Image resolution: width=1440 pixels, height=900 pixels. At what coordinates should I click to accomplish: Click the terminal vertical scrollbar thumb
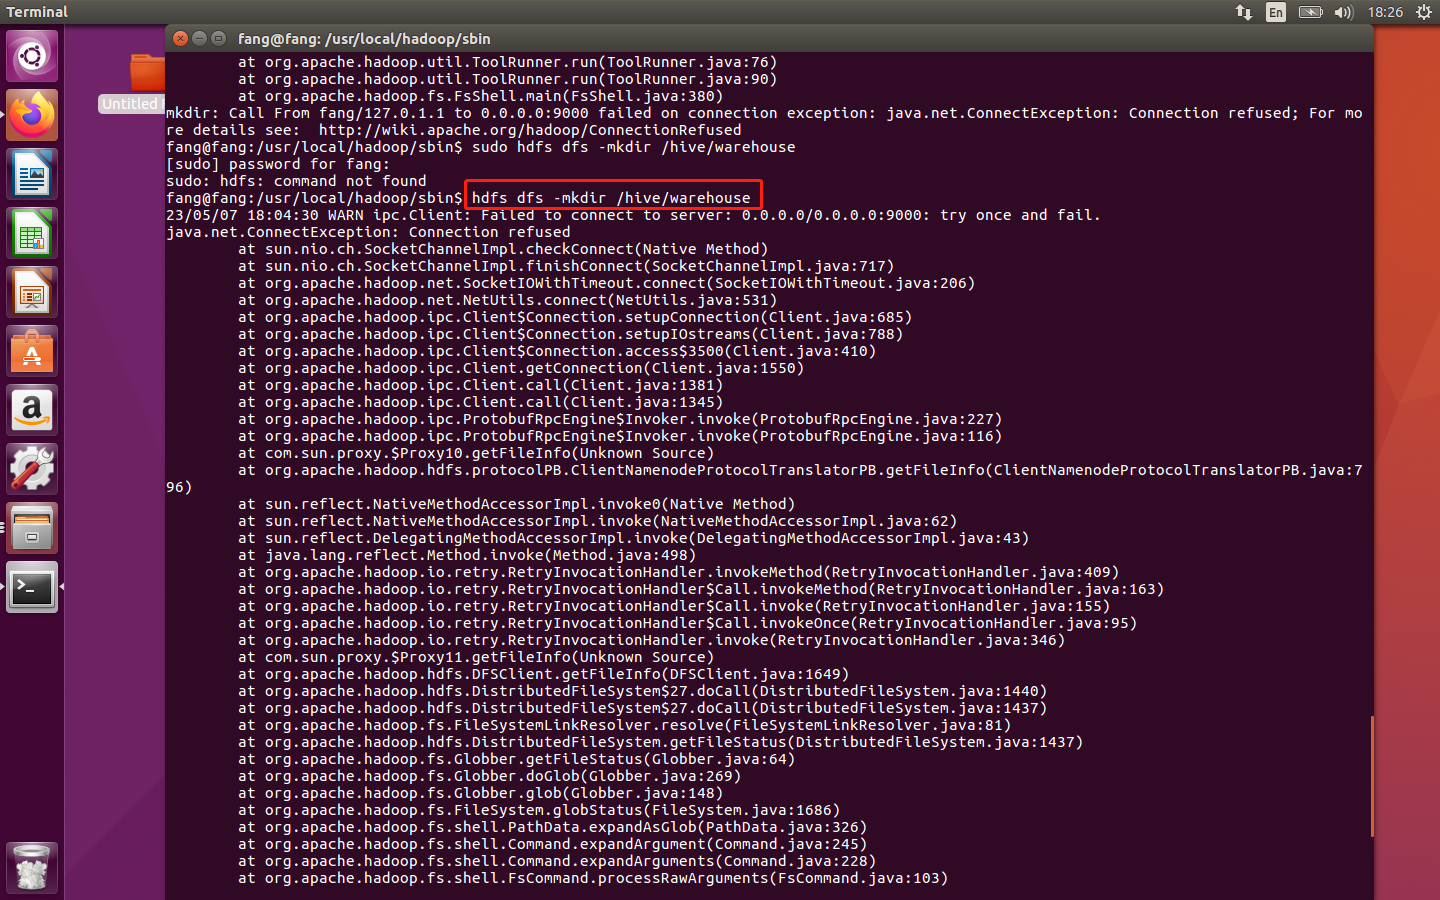(x=1372, y=776)
